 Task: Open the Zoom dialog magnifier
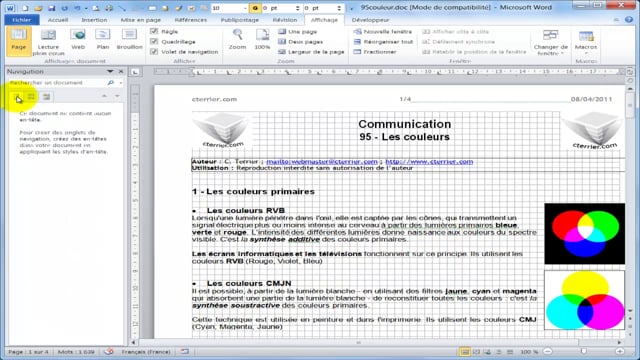click(x=237, y=40)
